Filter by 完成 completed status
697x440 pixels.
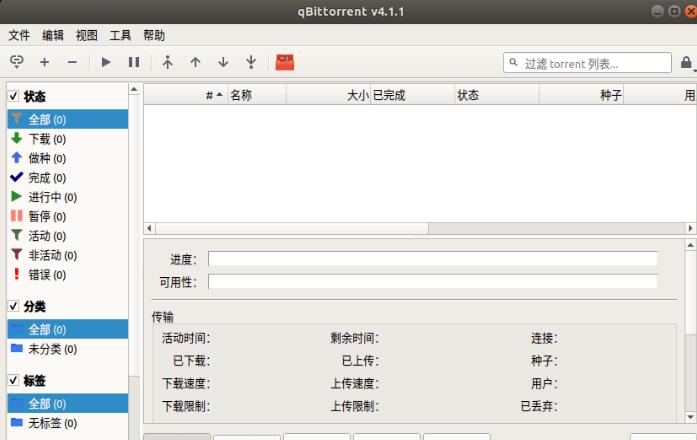coord(68,178)
